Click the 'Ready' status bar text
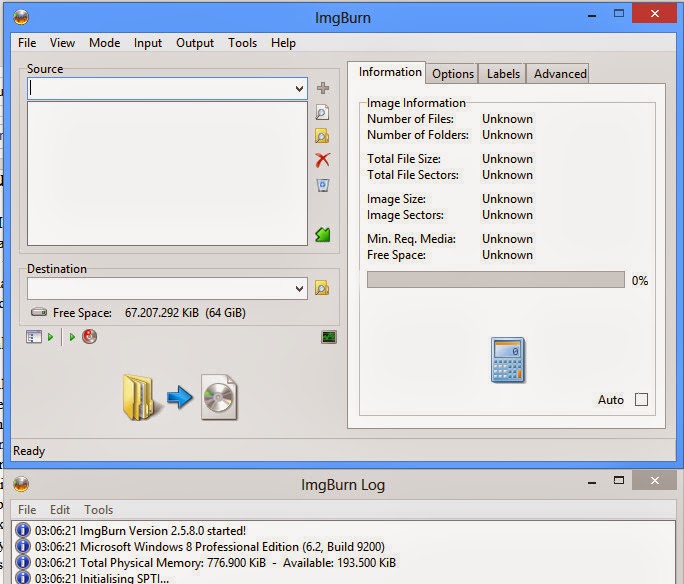The height and width of the screenshot is (584, 684). (29, 451)
